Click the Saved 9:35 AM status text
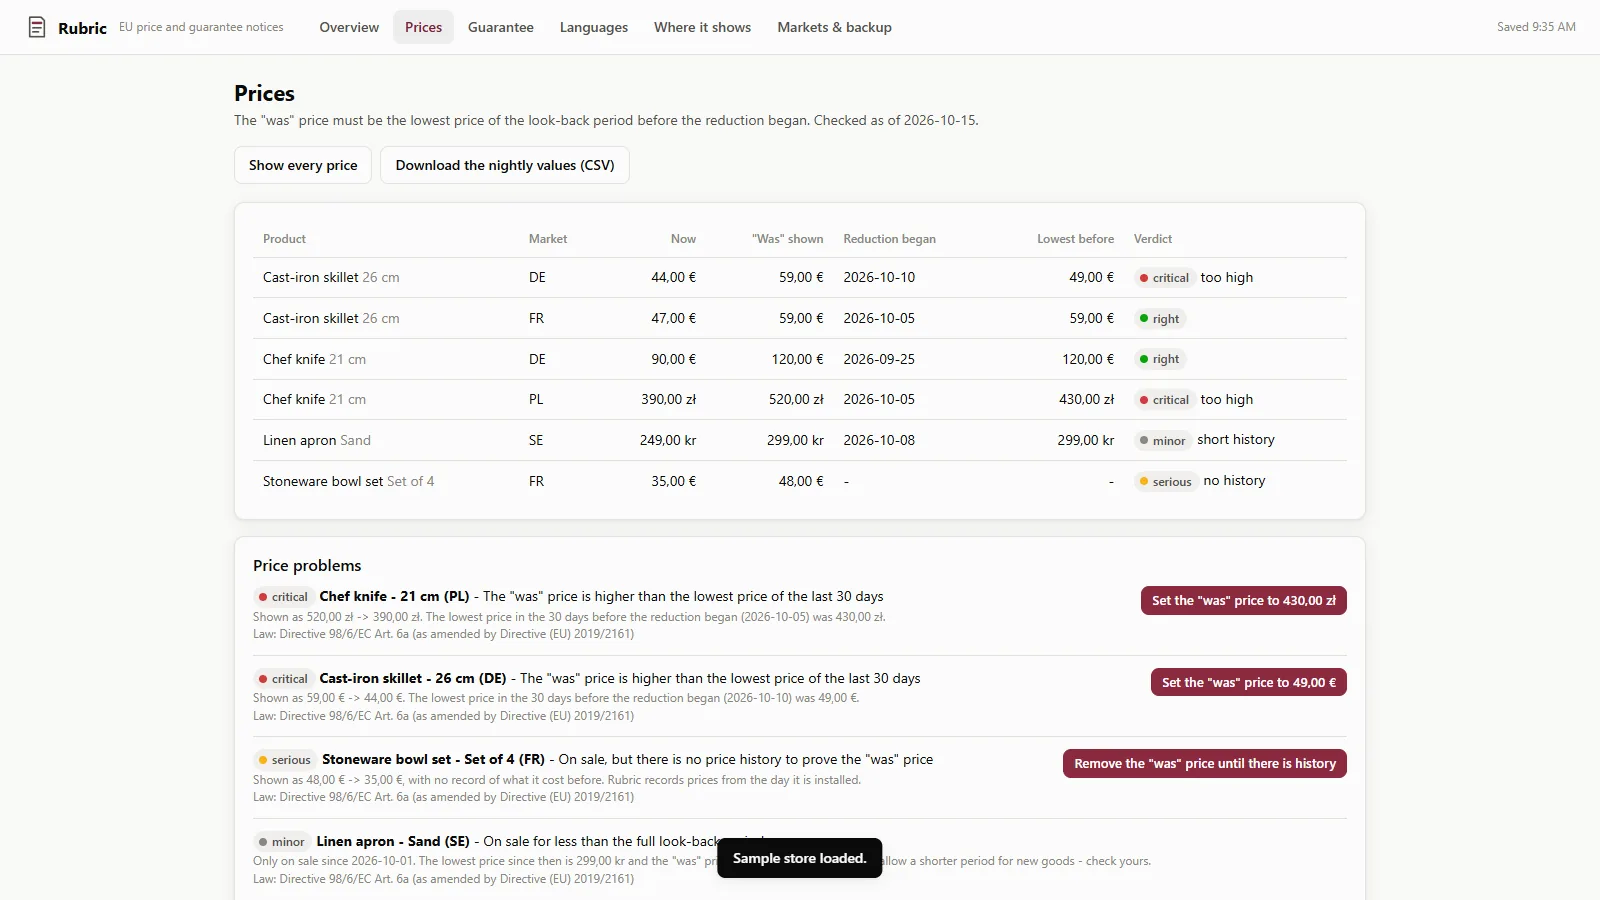The height and width of the screenshot is (900, 1600). click(1536, 27)
